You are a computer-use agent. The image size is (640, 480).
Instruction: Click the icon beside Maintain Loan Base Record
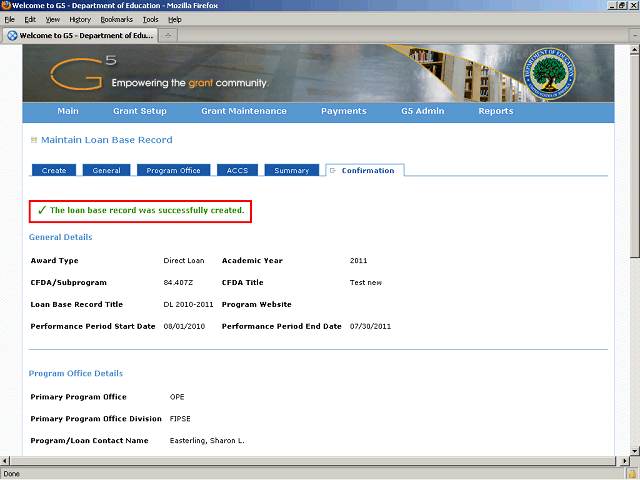click(34, 140)
